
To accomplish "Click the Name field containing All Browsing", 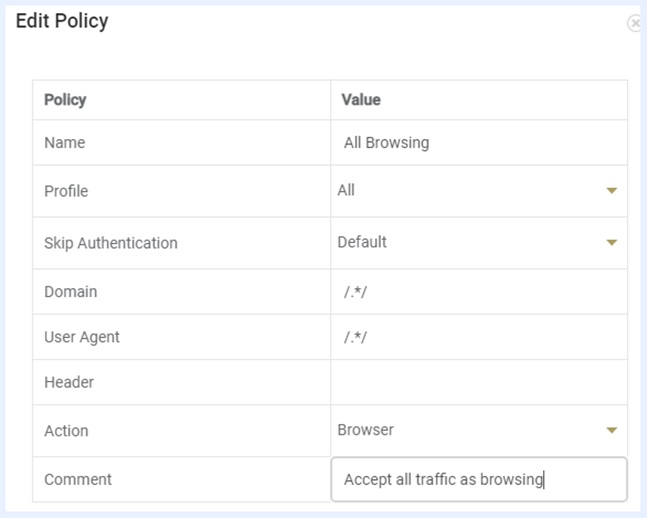I will coord(478,143).
